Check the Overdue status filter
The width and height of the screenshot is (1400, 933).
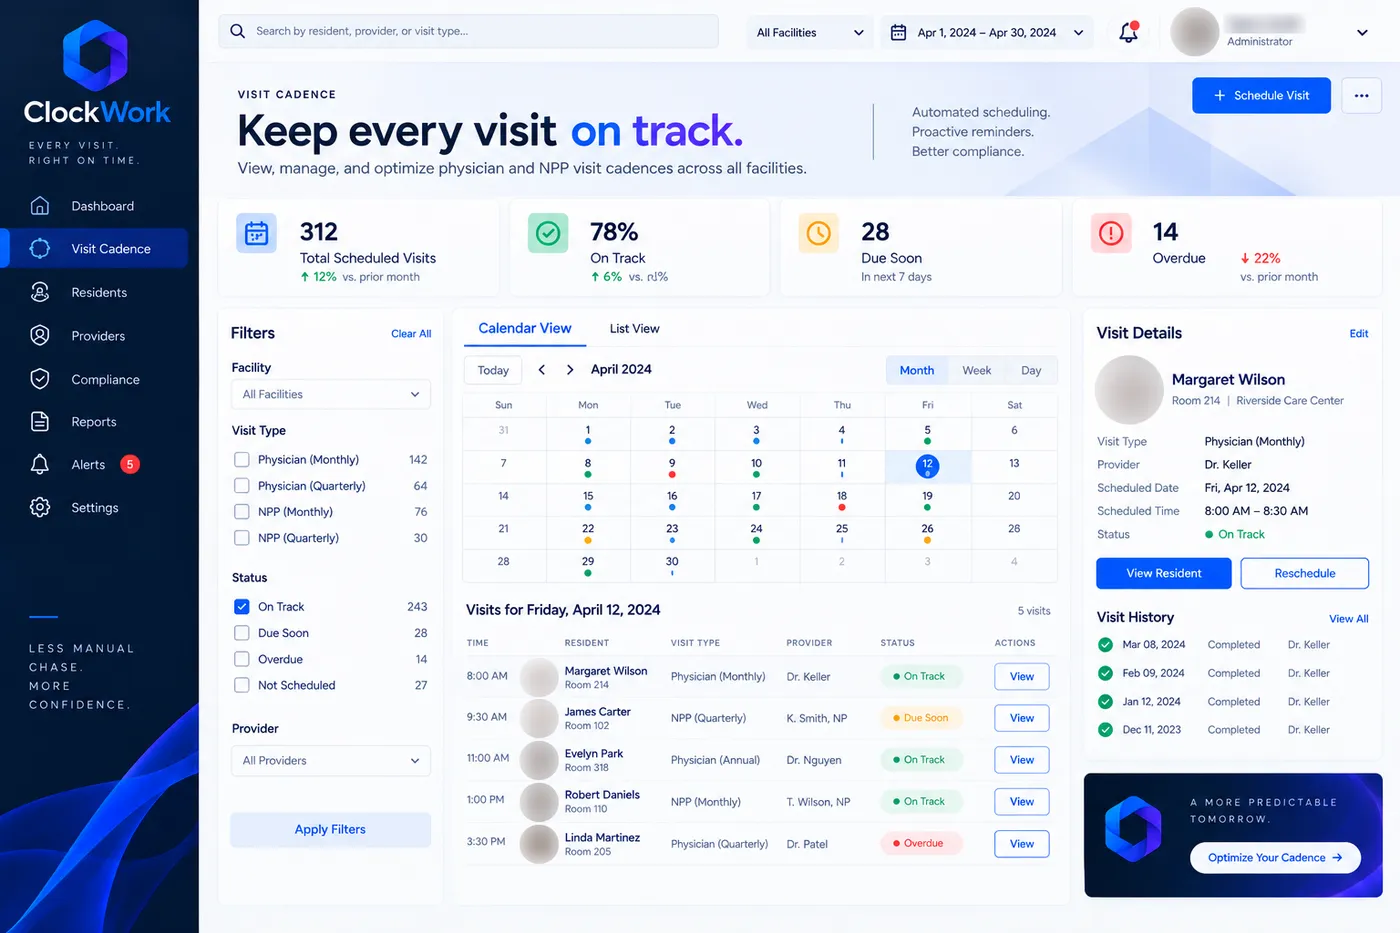[241, 659]
